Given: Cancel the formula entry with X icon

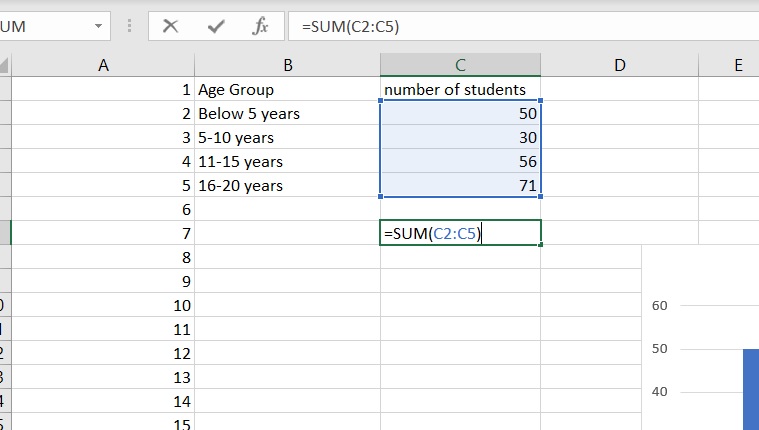Looking at the screenshot, I should click(x=170, y=26).
